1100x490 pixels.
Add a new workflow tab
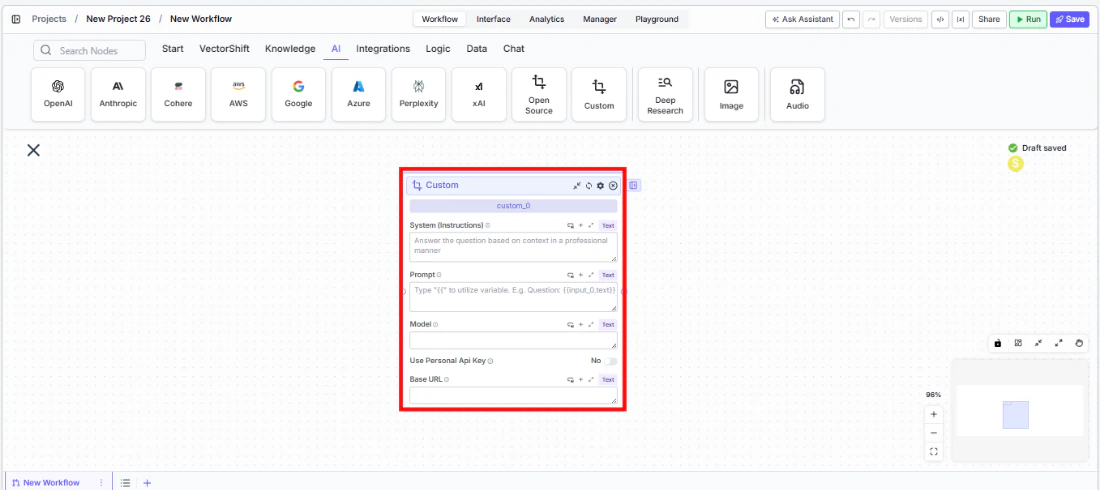click(x=147, y=483)
